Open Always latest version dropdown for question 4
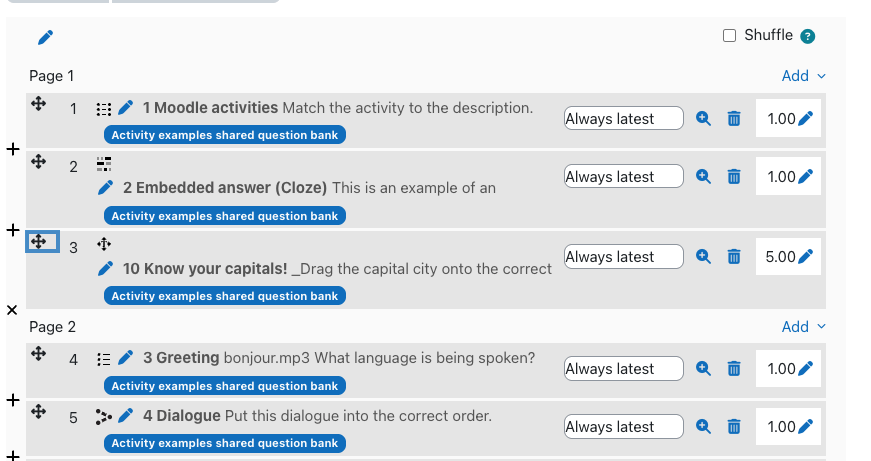 tap(624, 368)
